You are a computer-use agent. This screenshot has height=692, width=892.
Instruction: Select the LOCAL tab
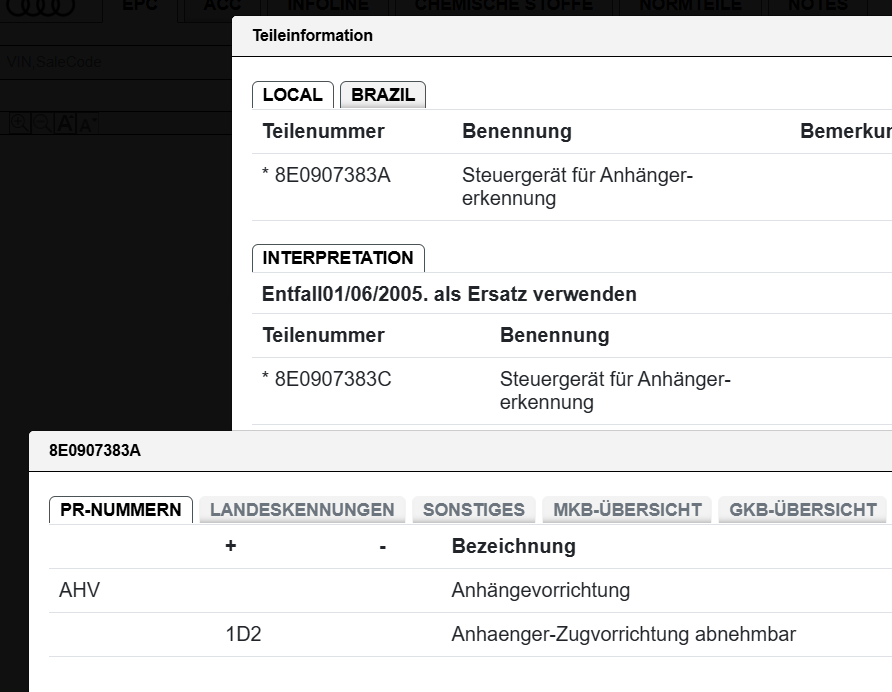click(x=292, y=94)
